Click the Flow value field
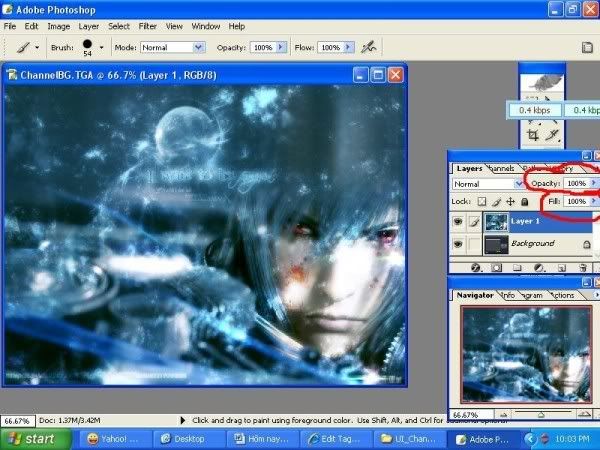Image resolution: width=600 pixels, height=450 pixels. tap(331, 47)
